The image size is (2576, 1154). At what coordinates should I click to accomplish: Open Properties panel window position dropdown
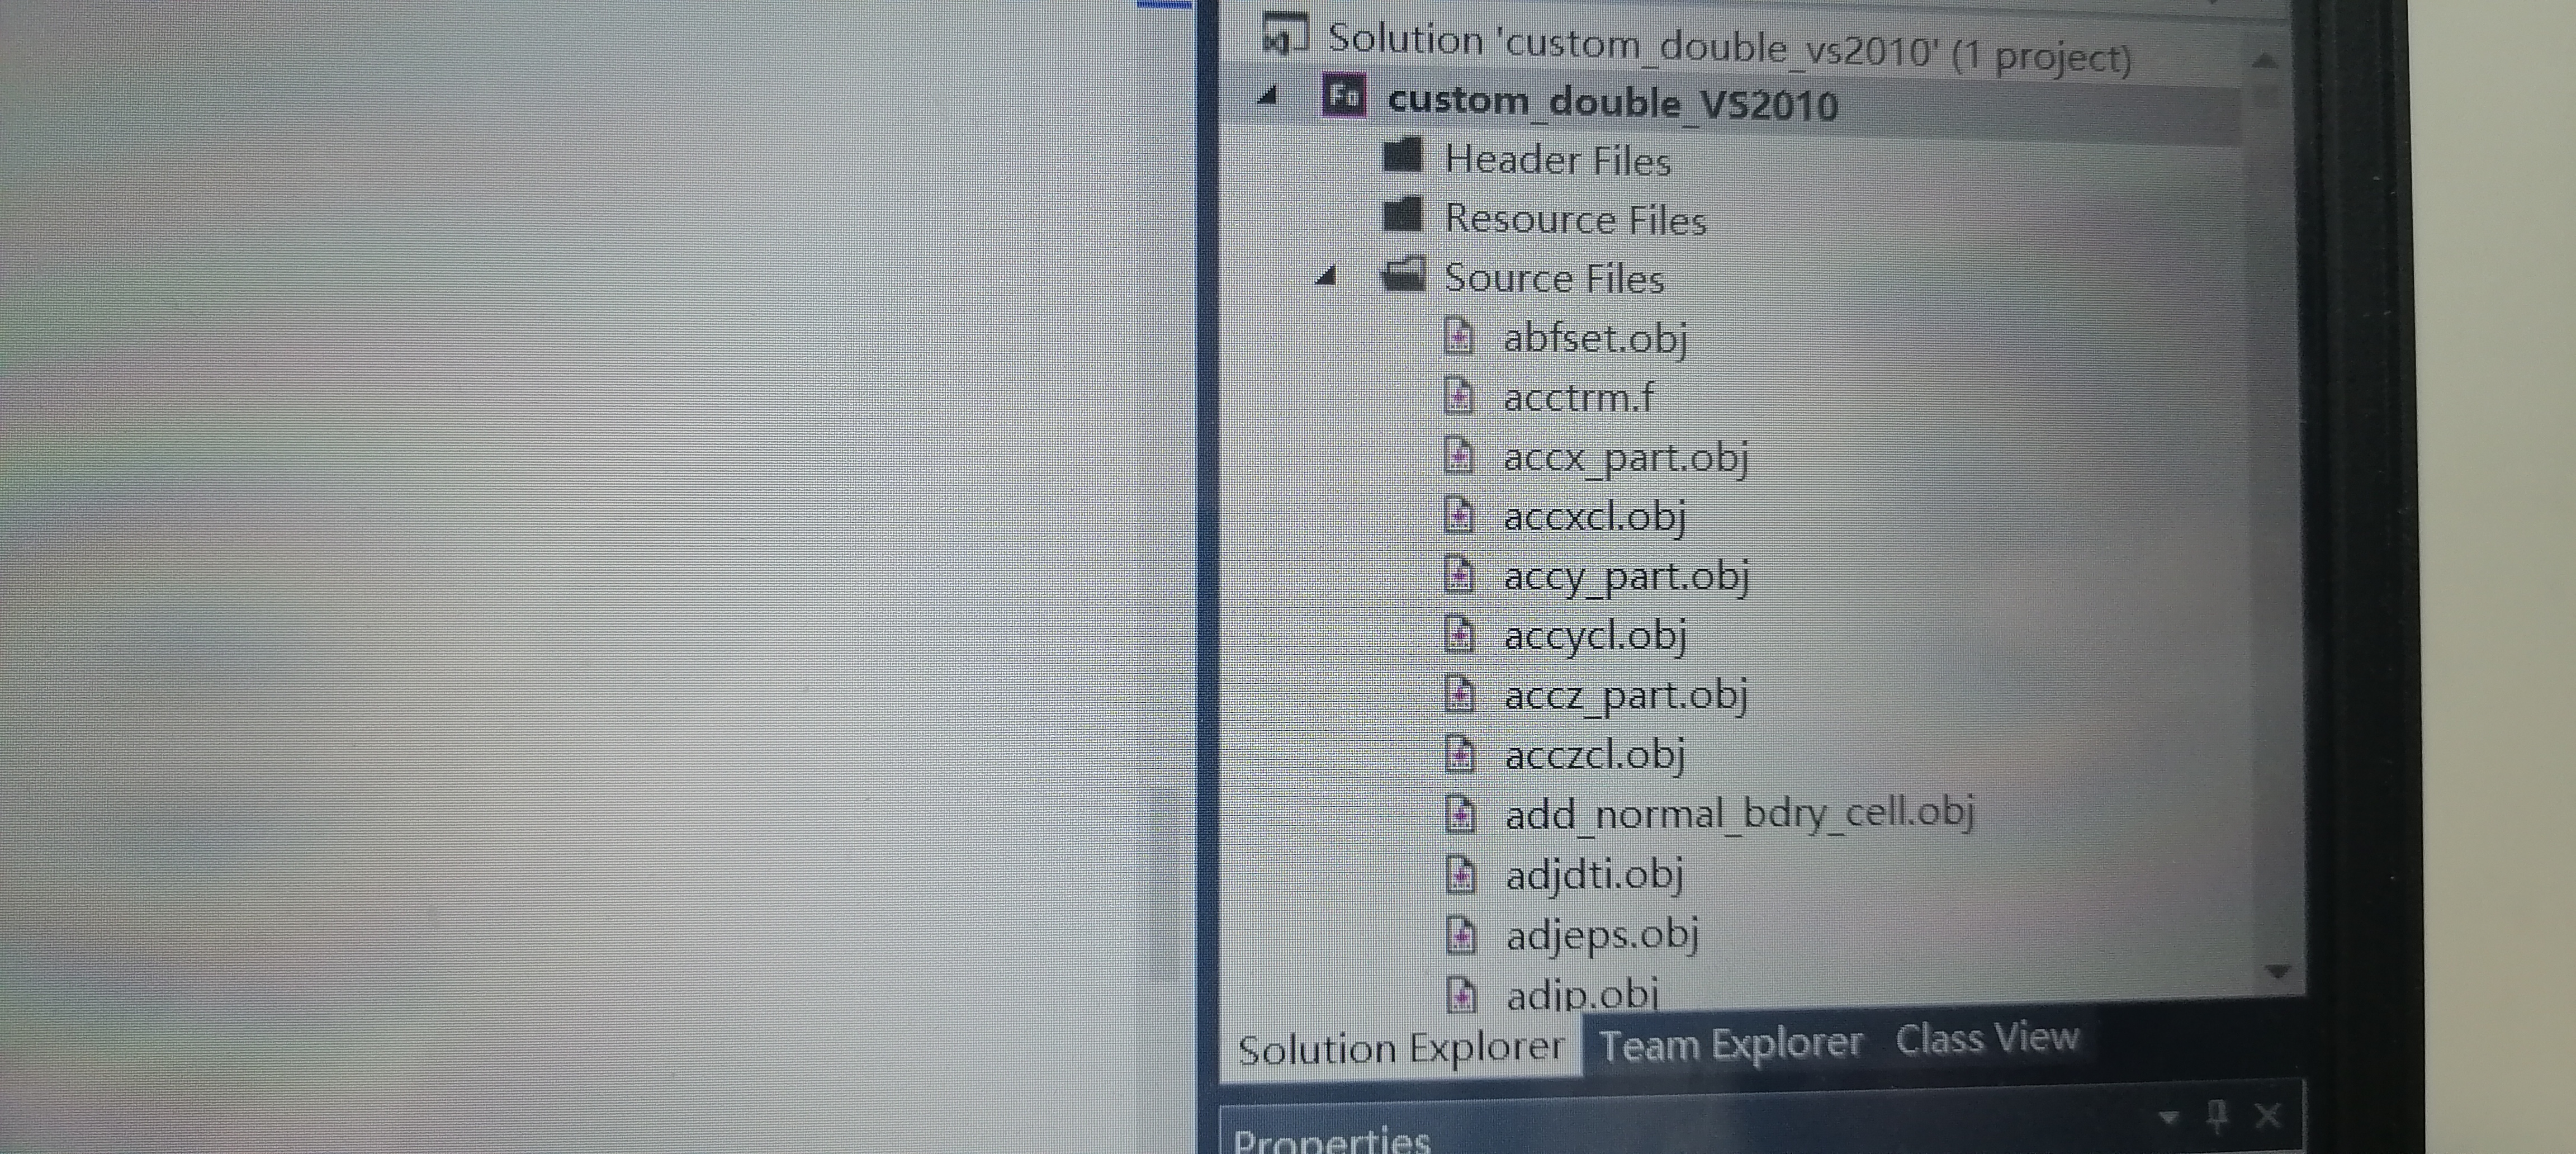pyautogui.click(x=2168, y=1116)
